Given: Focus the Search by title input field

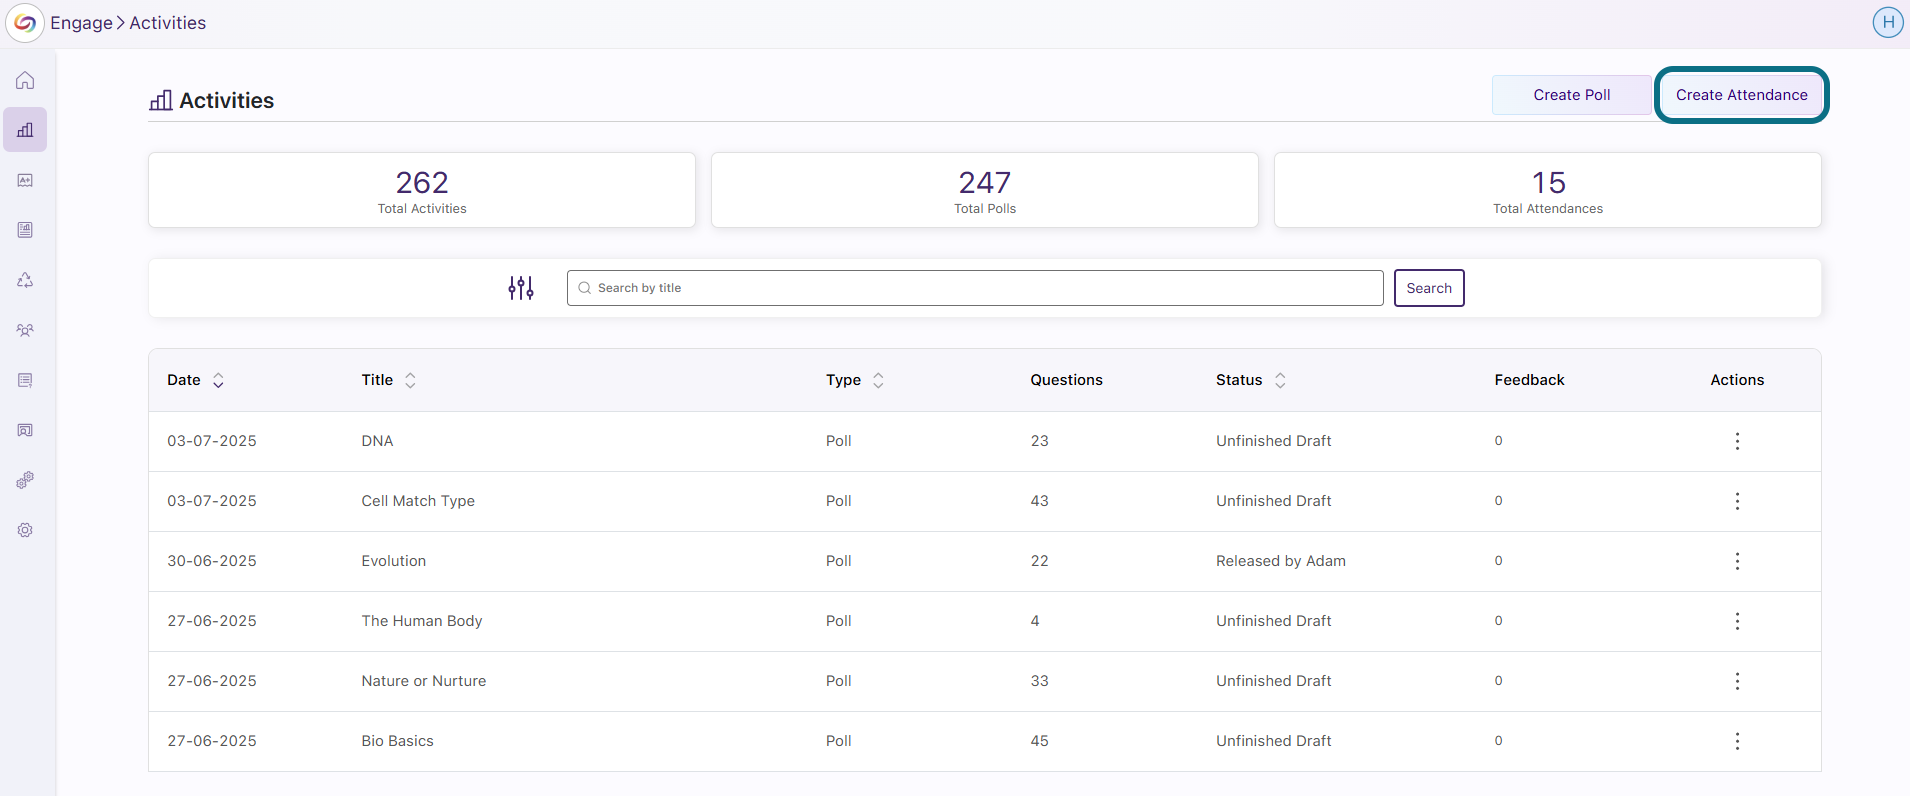Looking at the screenshot, I should 975,288.
